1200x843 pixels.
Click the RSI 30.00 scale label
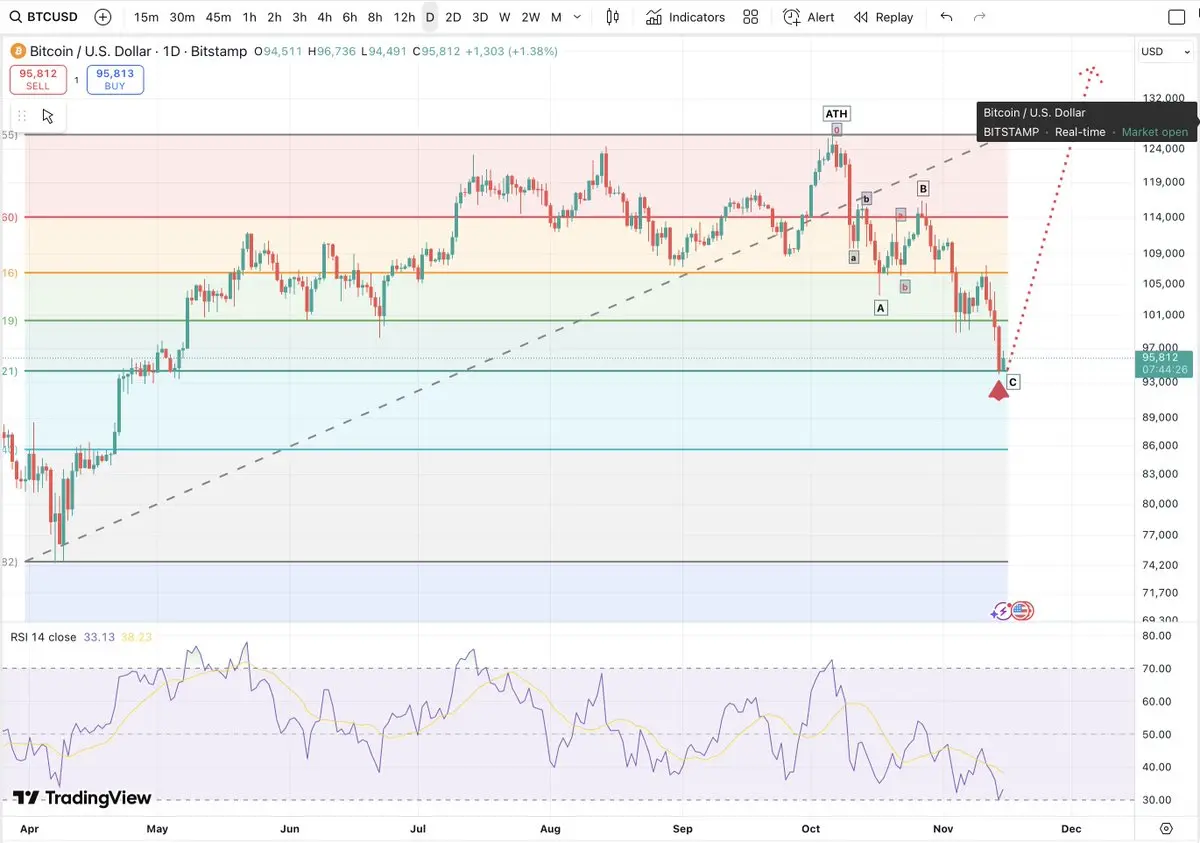pyautogui.click(x=1155, y=800)
